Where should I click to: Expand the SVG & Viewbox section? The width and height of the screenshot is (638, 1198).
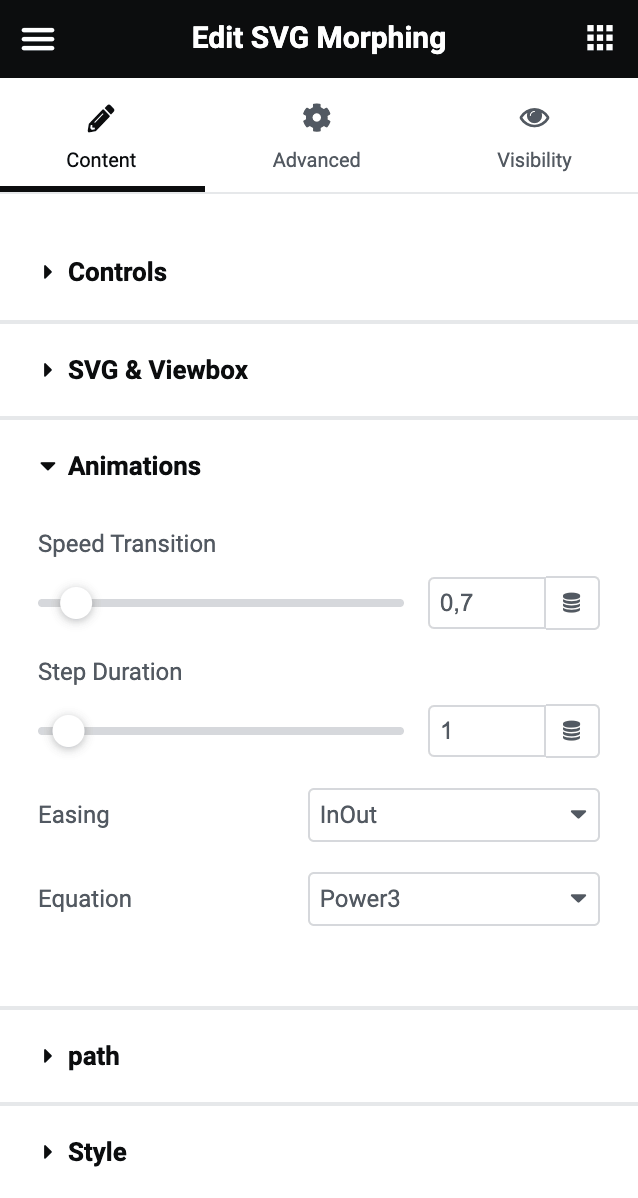157,370
